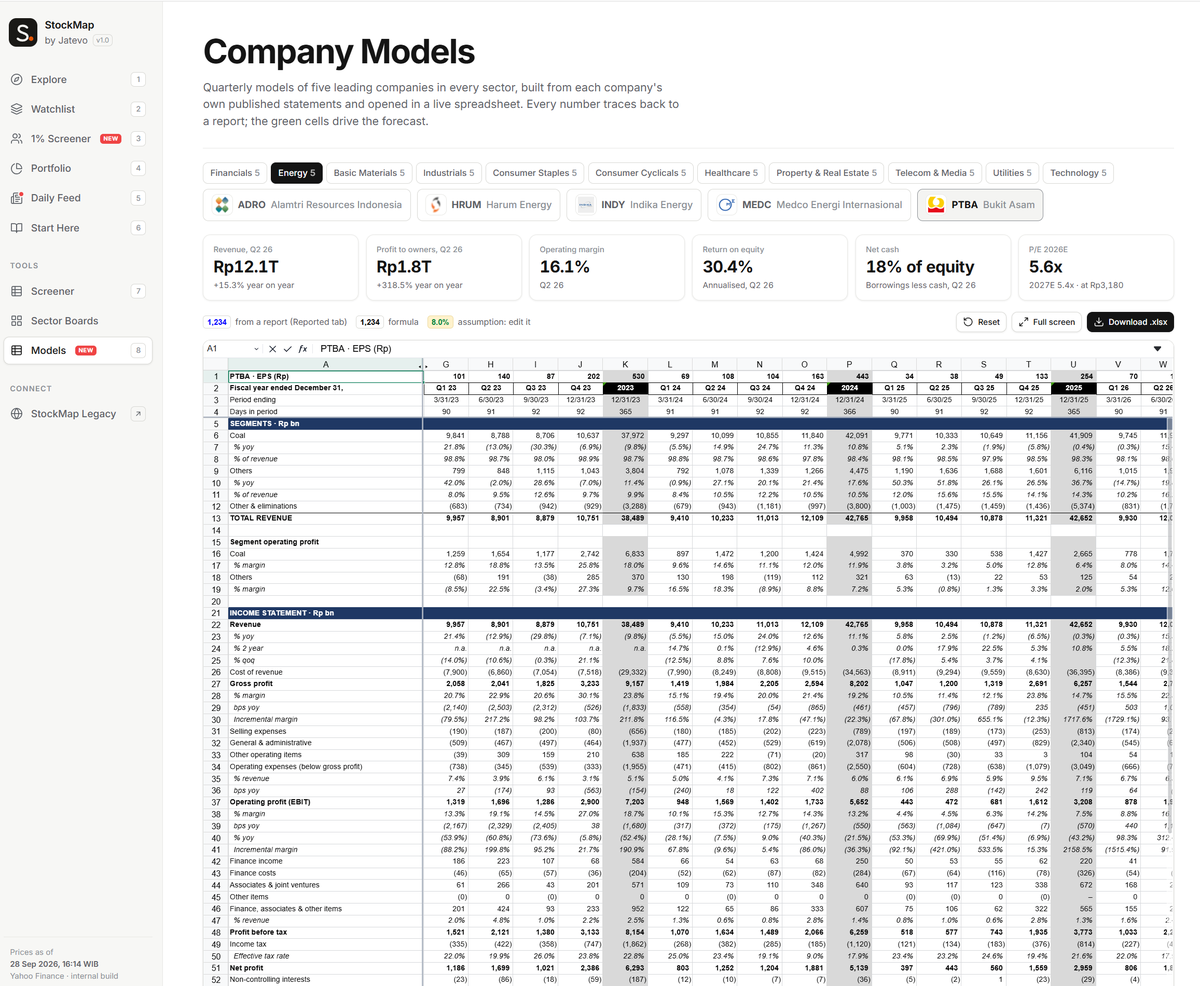1200x986 pixels.
Task: Select the Consumer Cyclicals 5 sector tab
Action: tap(641, 173)
